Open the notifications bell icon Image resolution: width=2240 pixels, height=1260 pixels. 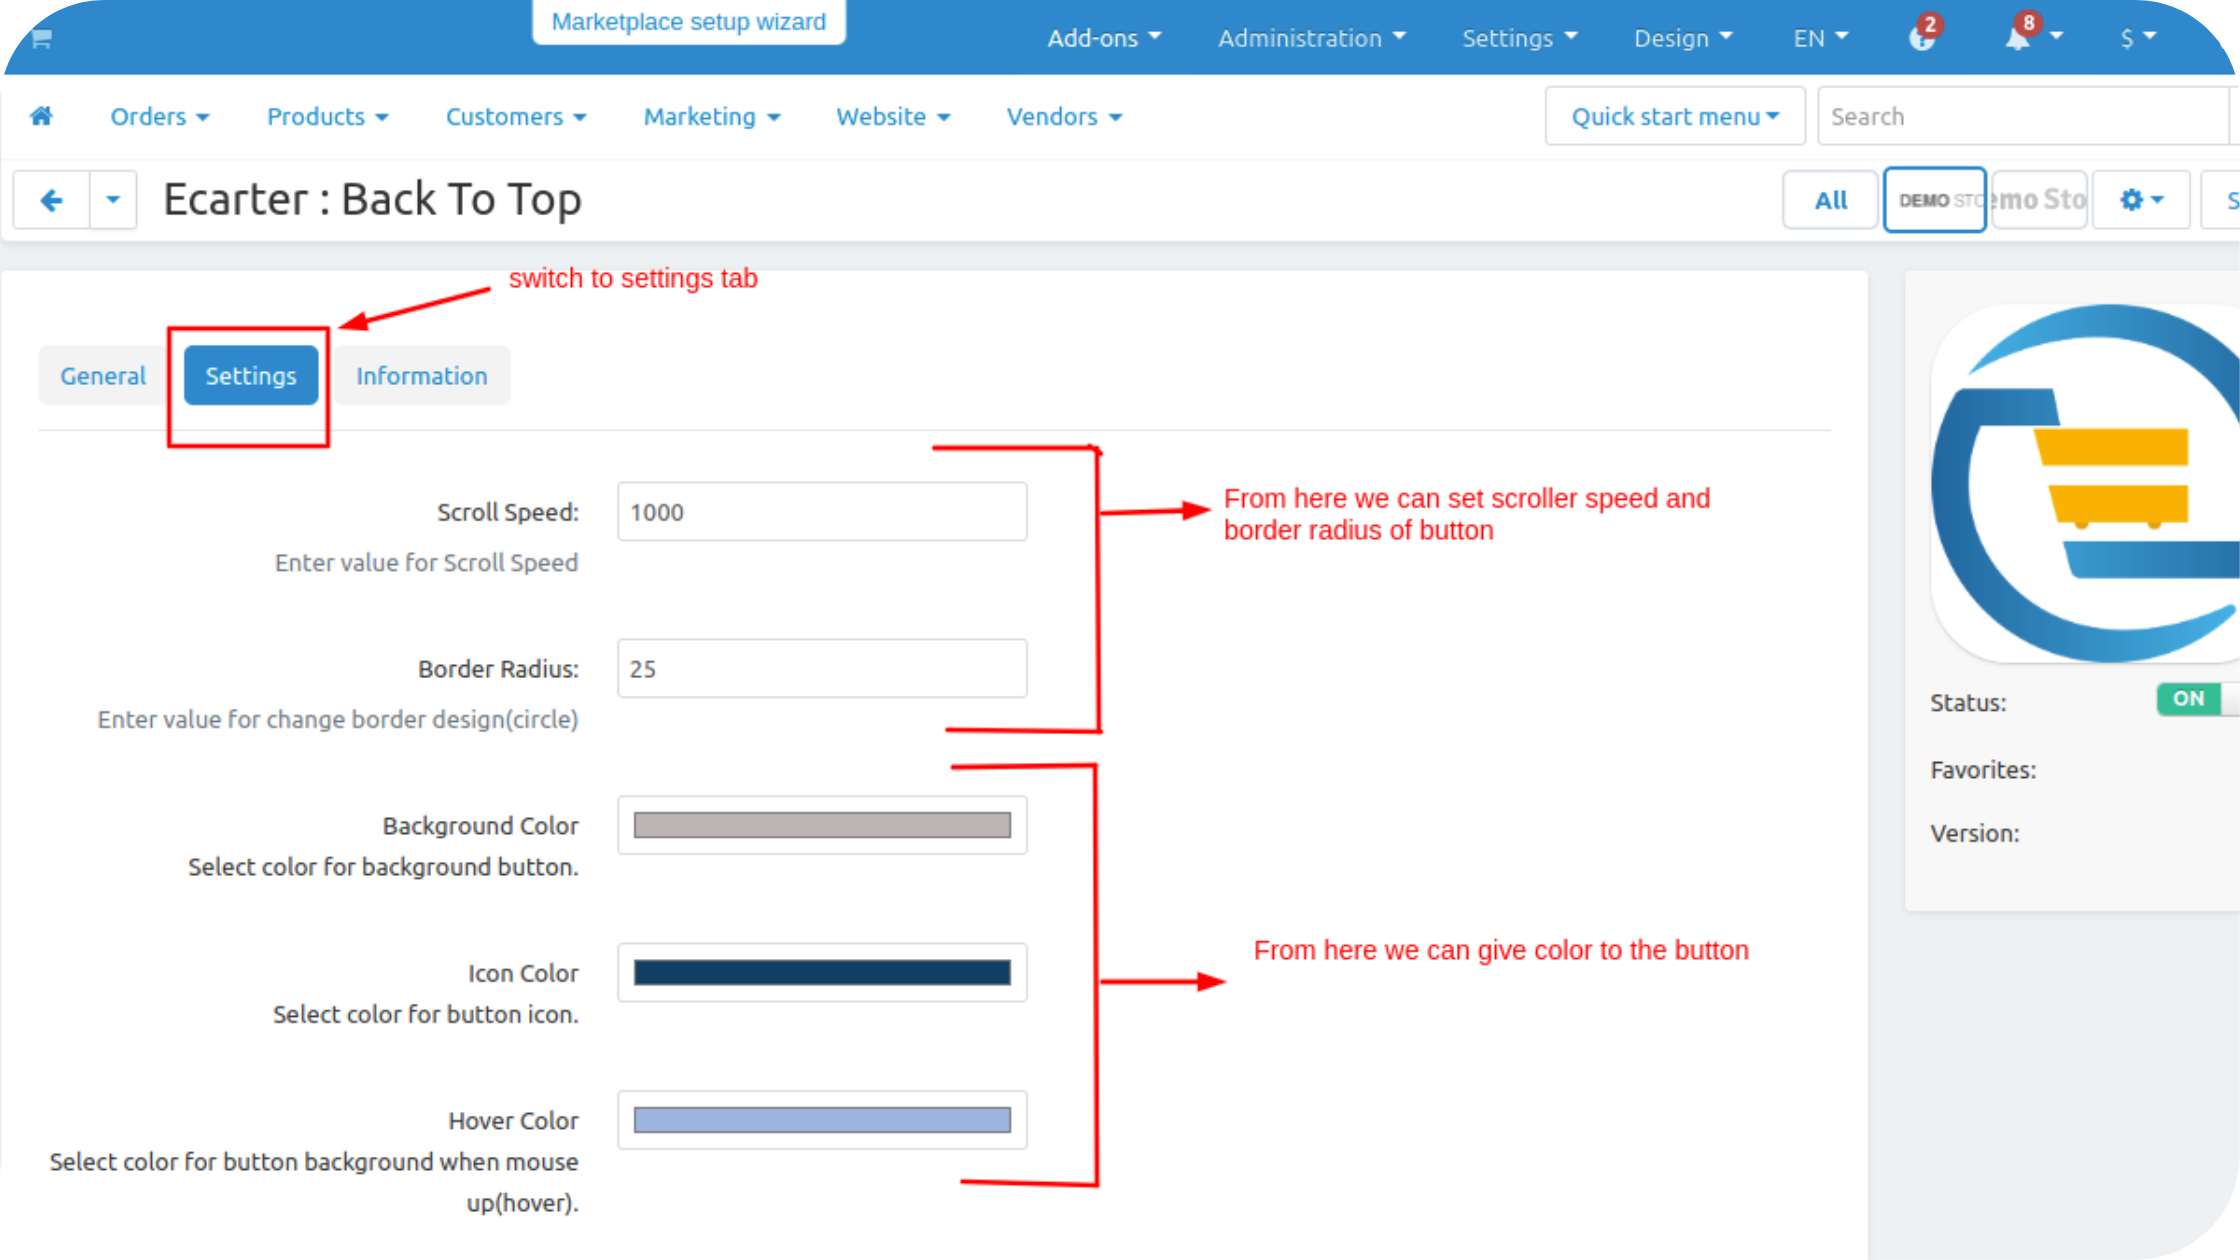coord(2019,38)
